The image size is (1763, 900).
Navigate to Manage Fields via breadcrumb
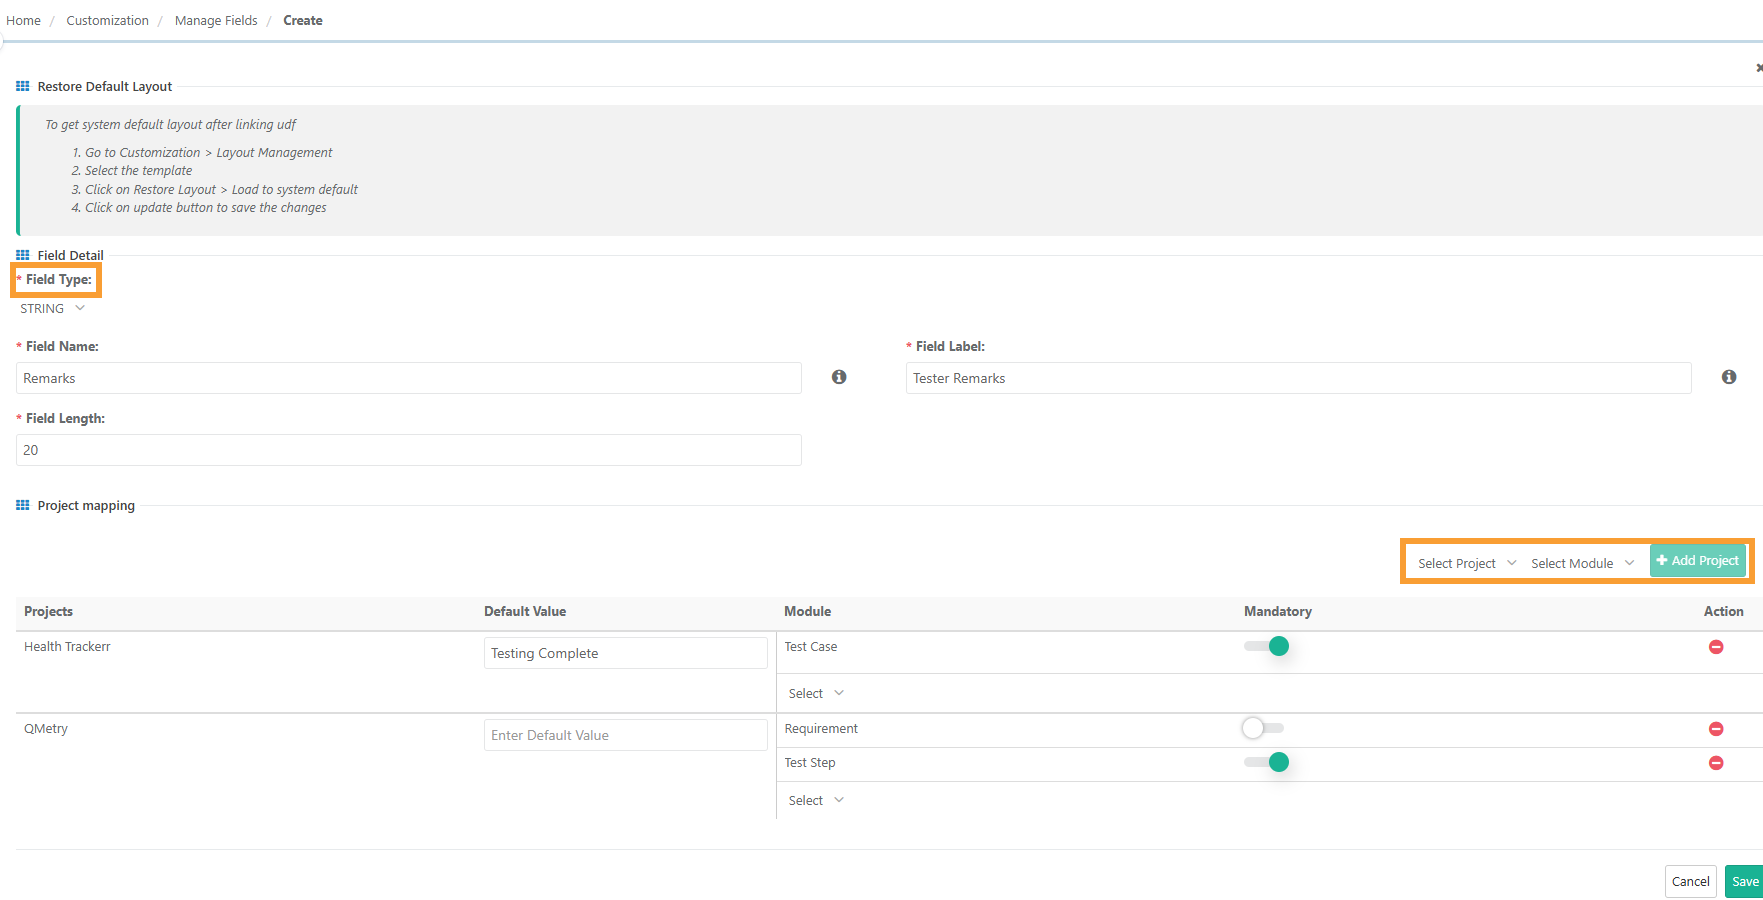click(x=215, y=20)
